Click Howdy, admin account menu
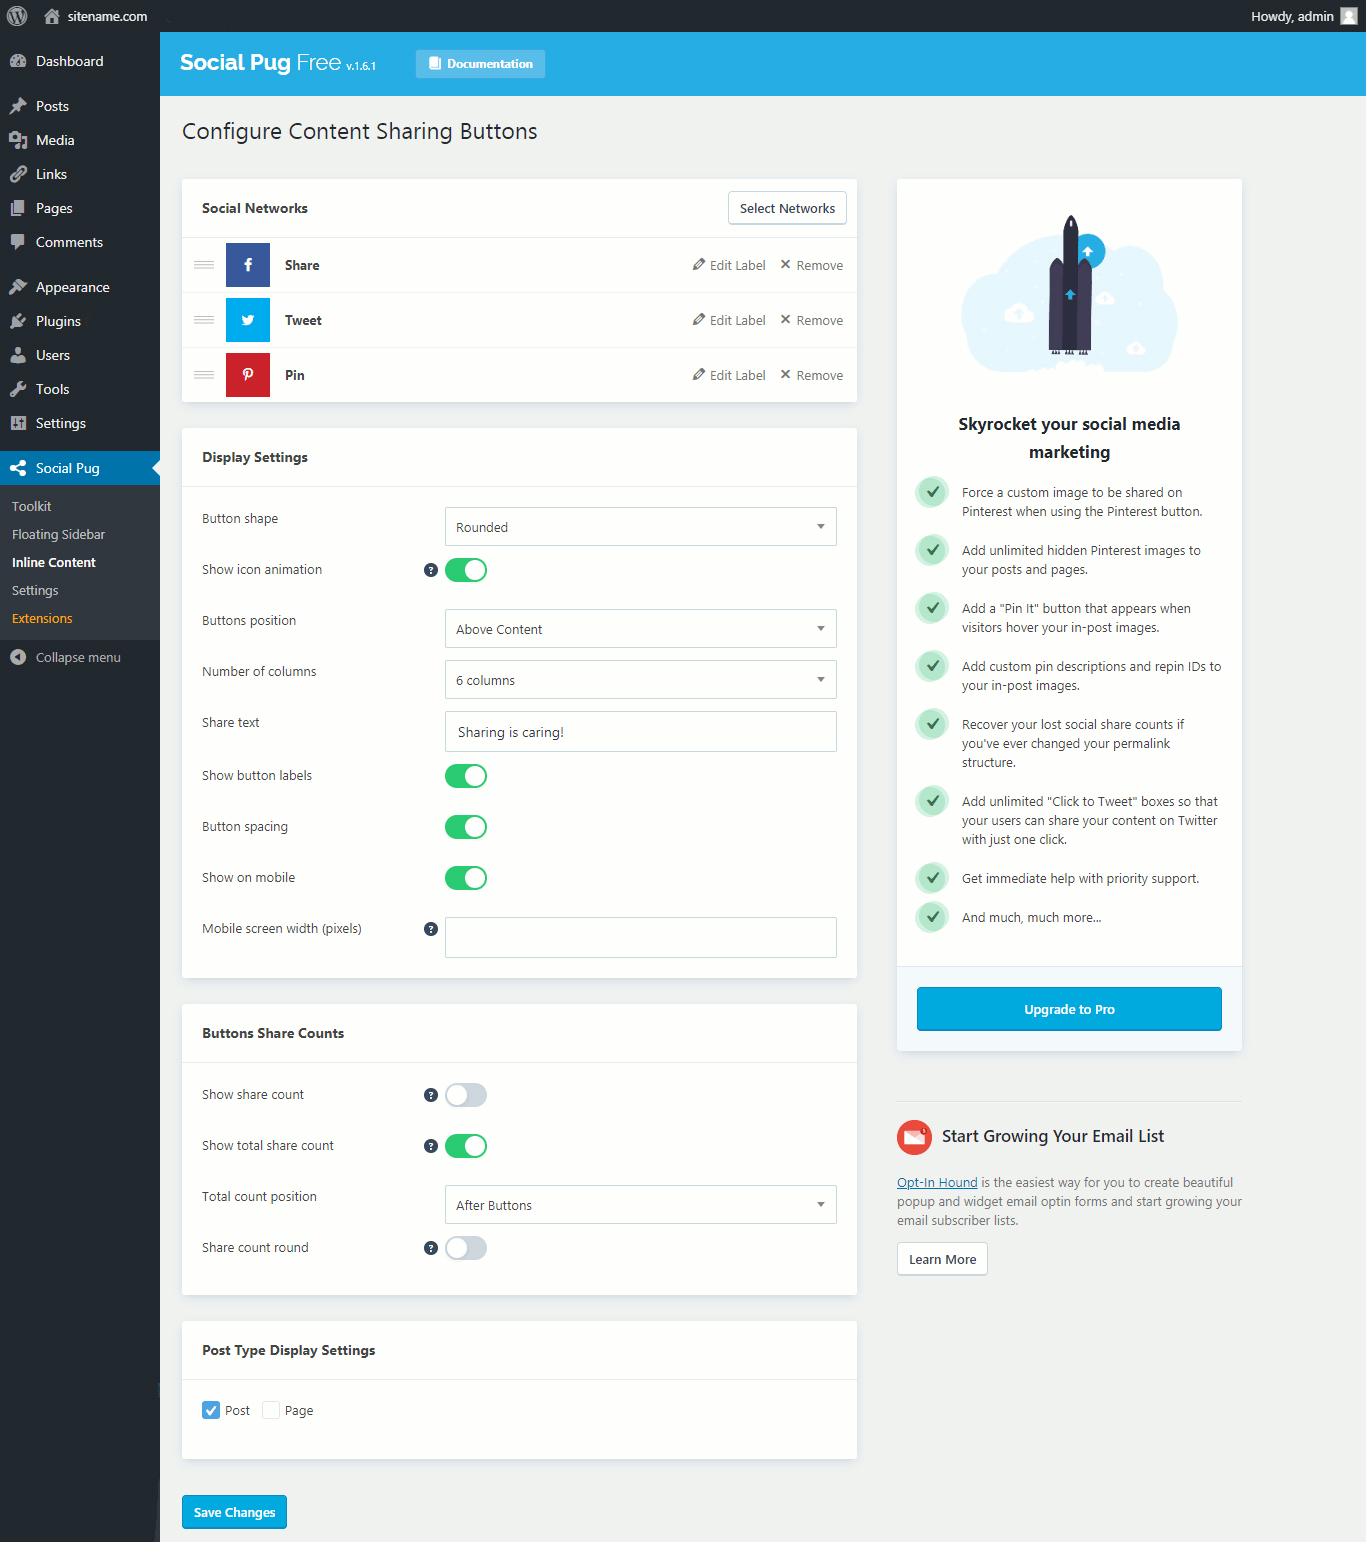This screenshot has width=1366, height=1542. [1304, 16]
